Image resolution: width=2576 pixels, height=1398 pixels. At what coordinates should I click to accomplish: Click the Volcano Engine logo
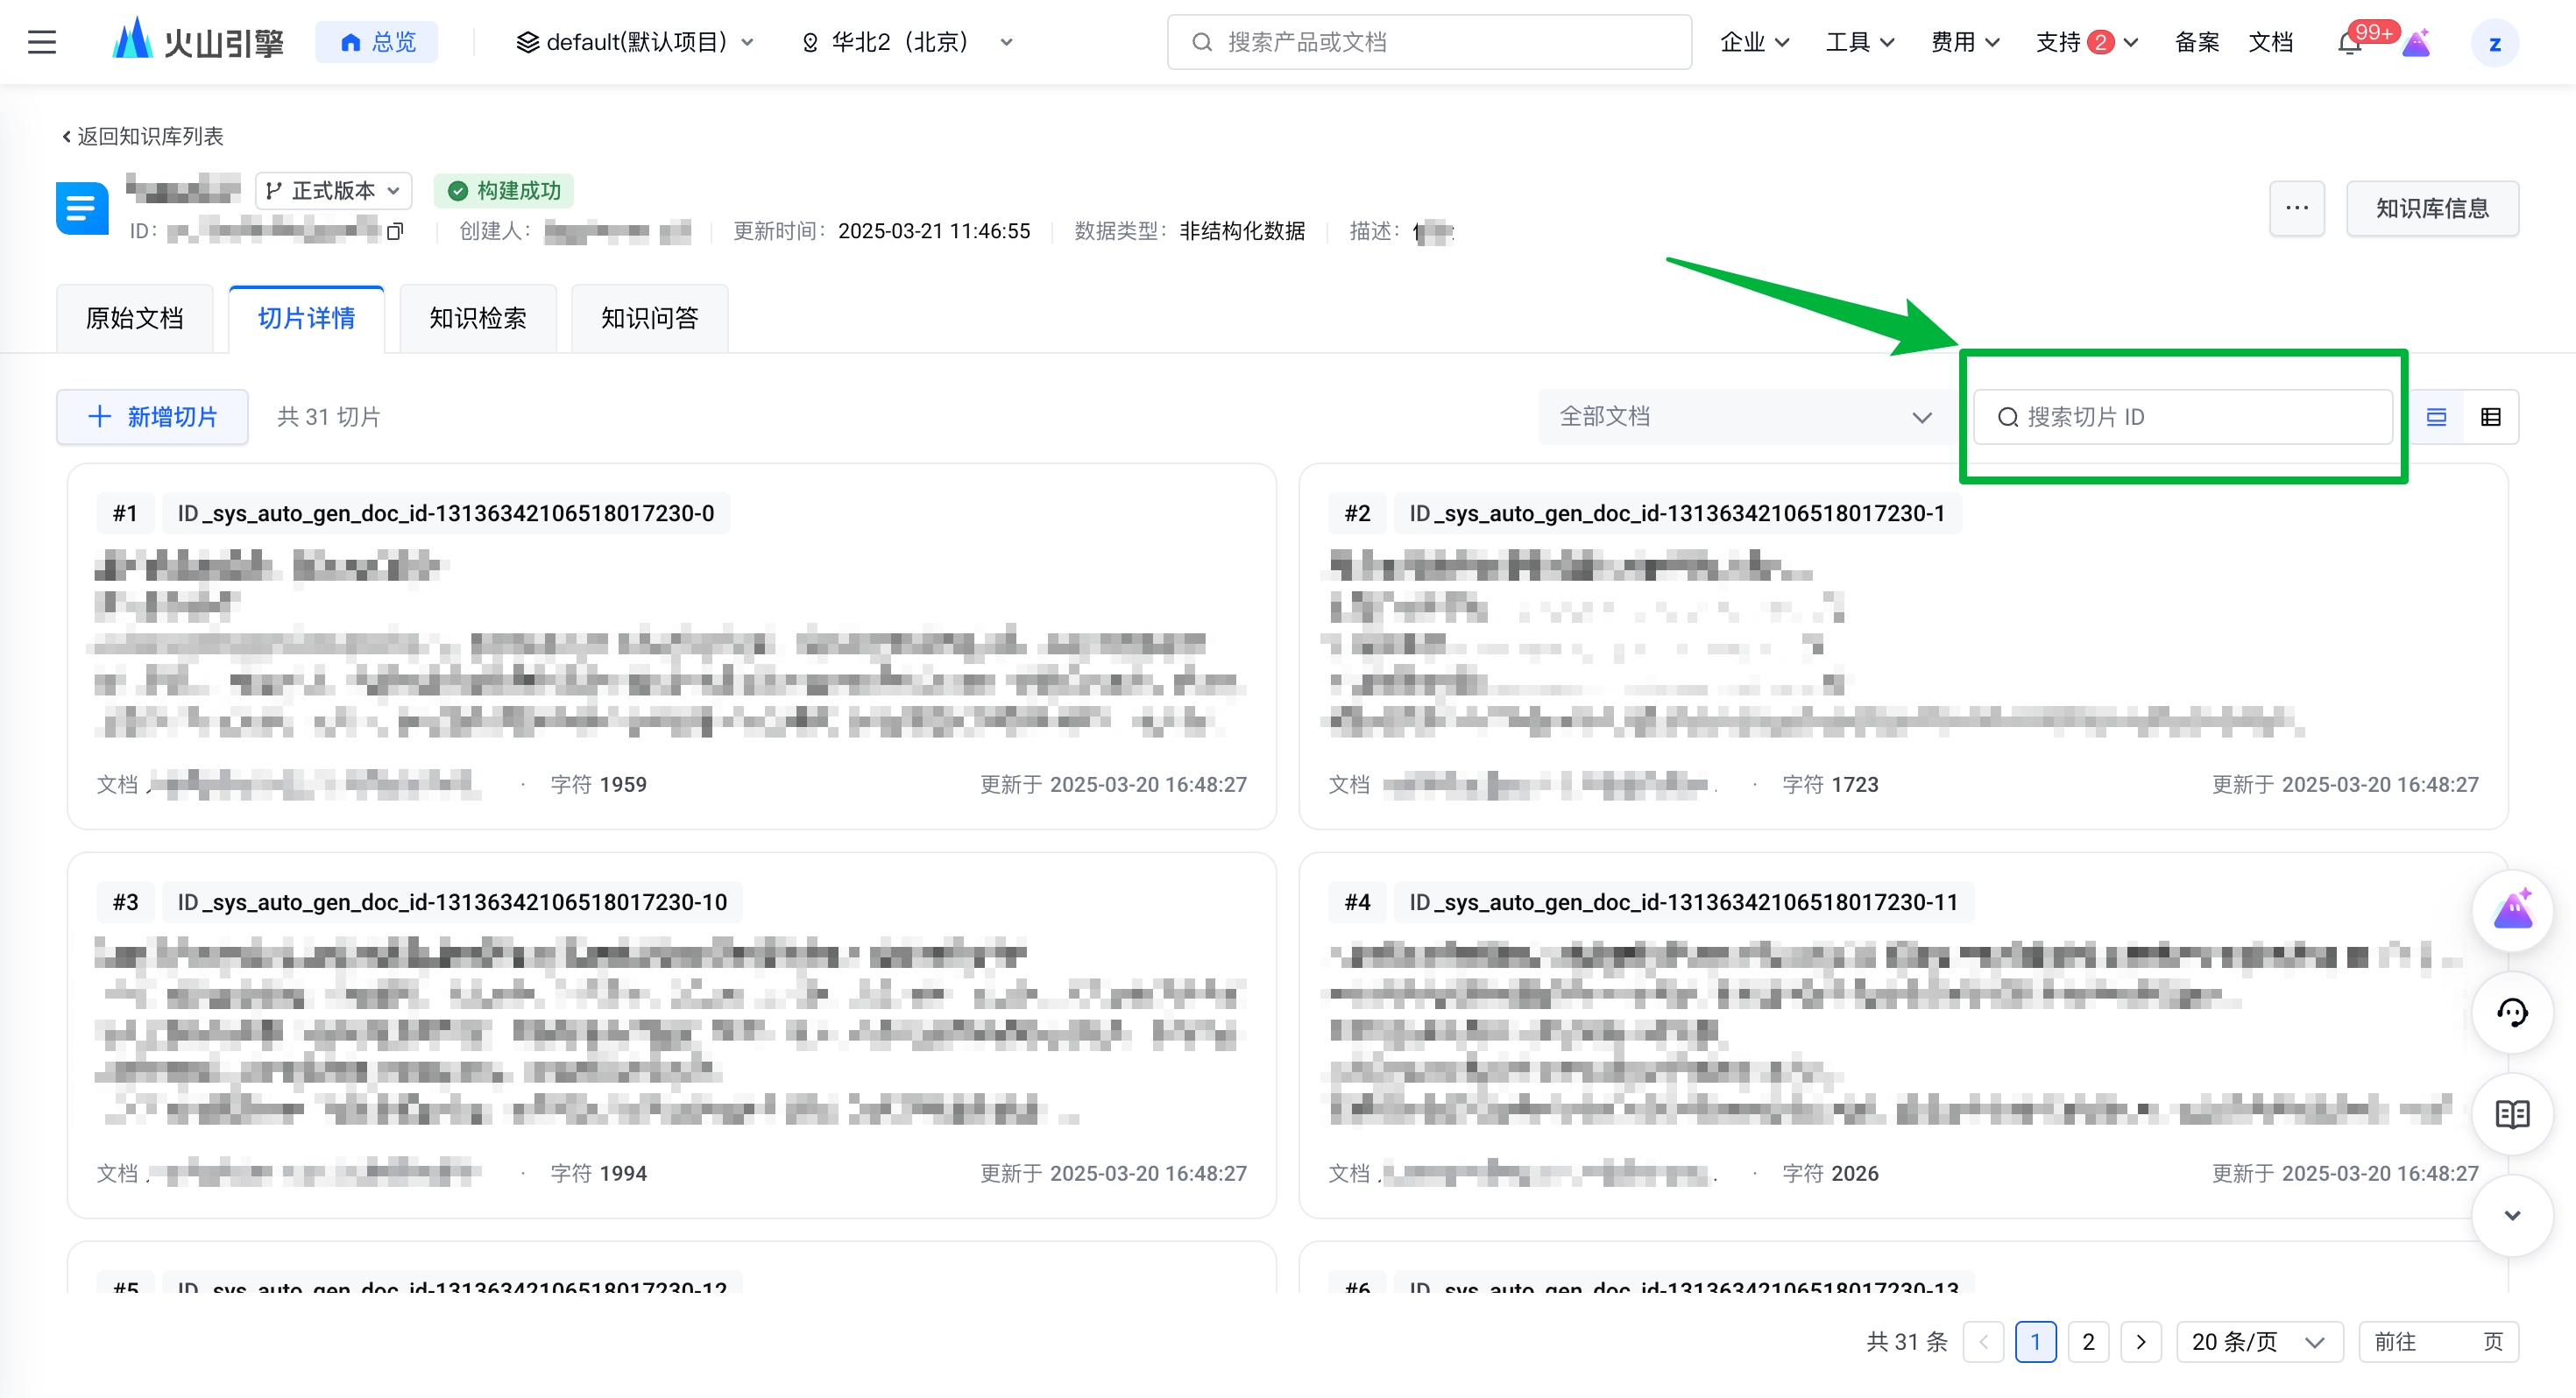coord(198,42)
